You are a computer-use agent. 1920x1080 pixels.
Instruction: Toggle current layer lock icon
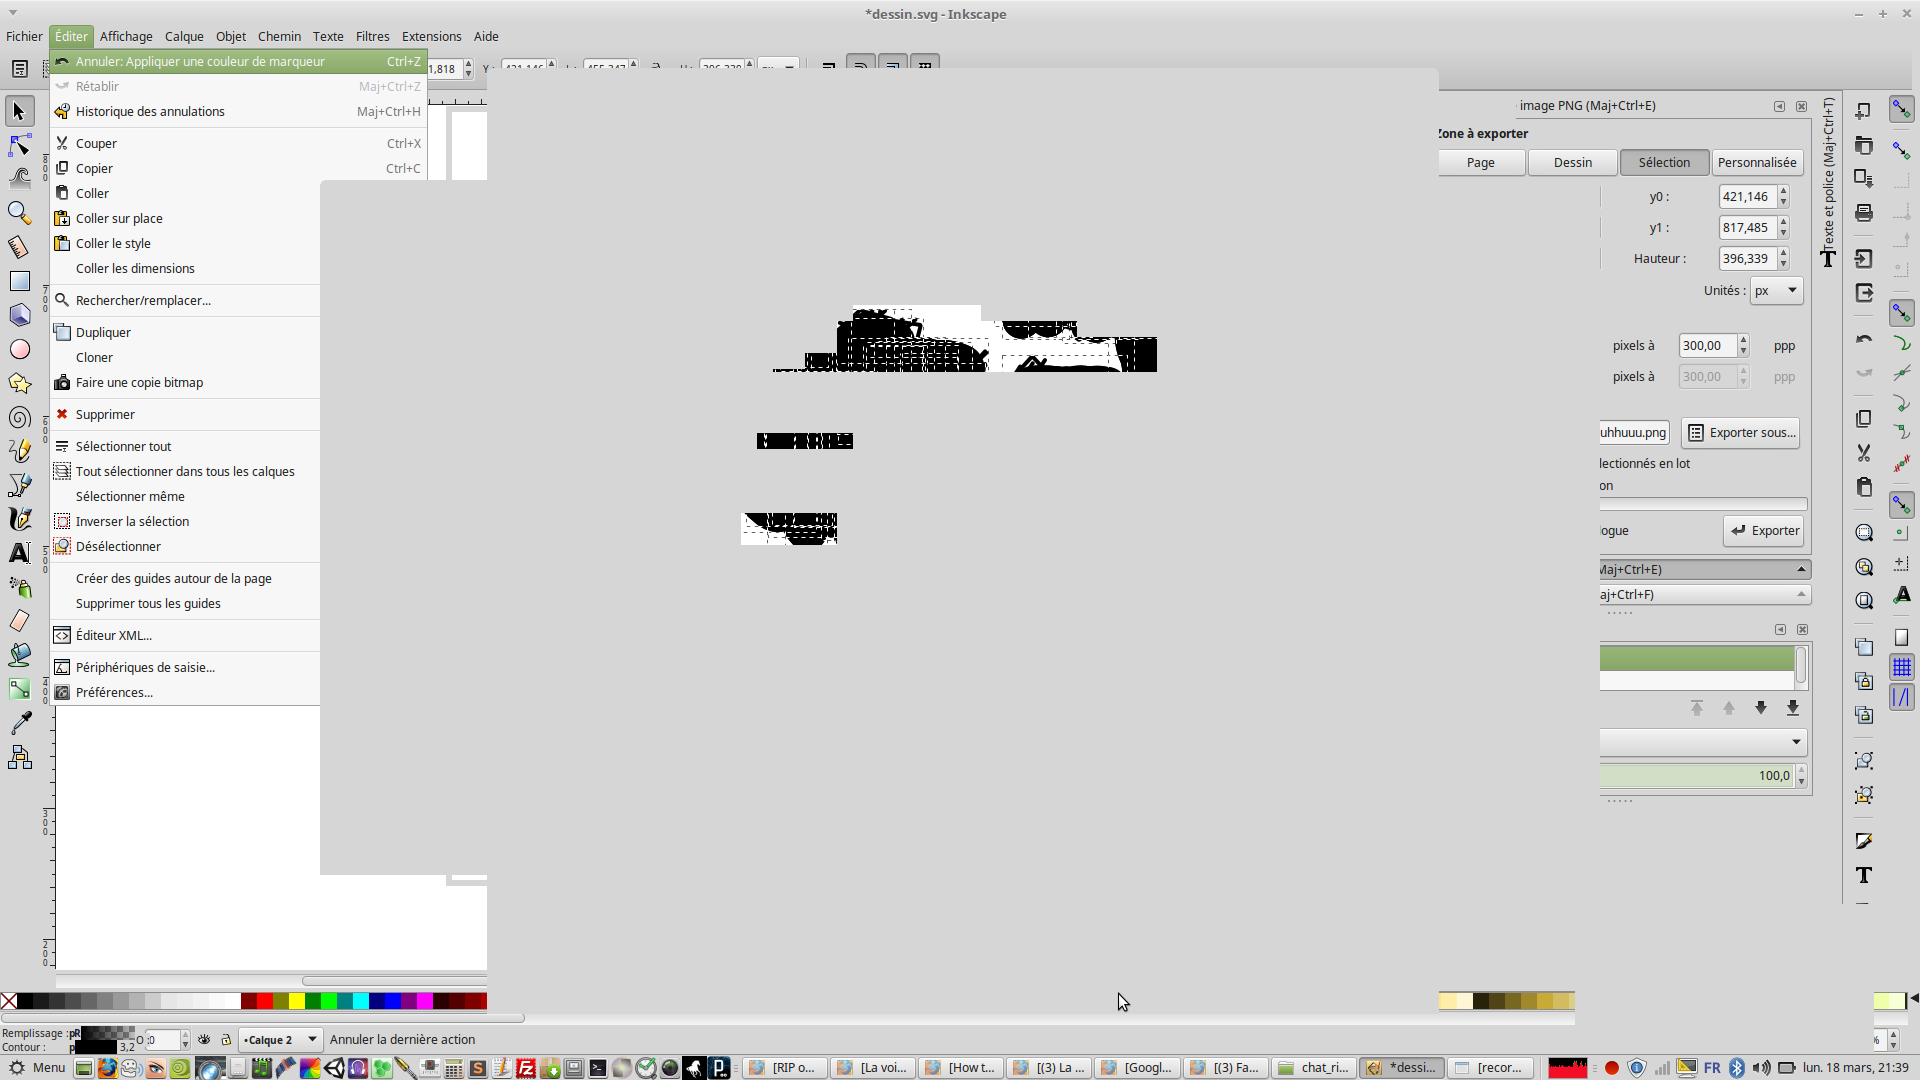pyautogui.click(x=226, y=1040)
